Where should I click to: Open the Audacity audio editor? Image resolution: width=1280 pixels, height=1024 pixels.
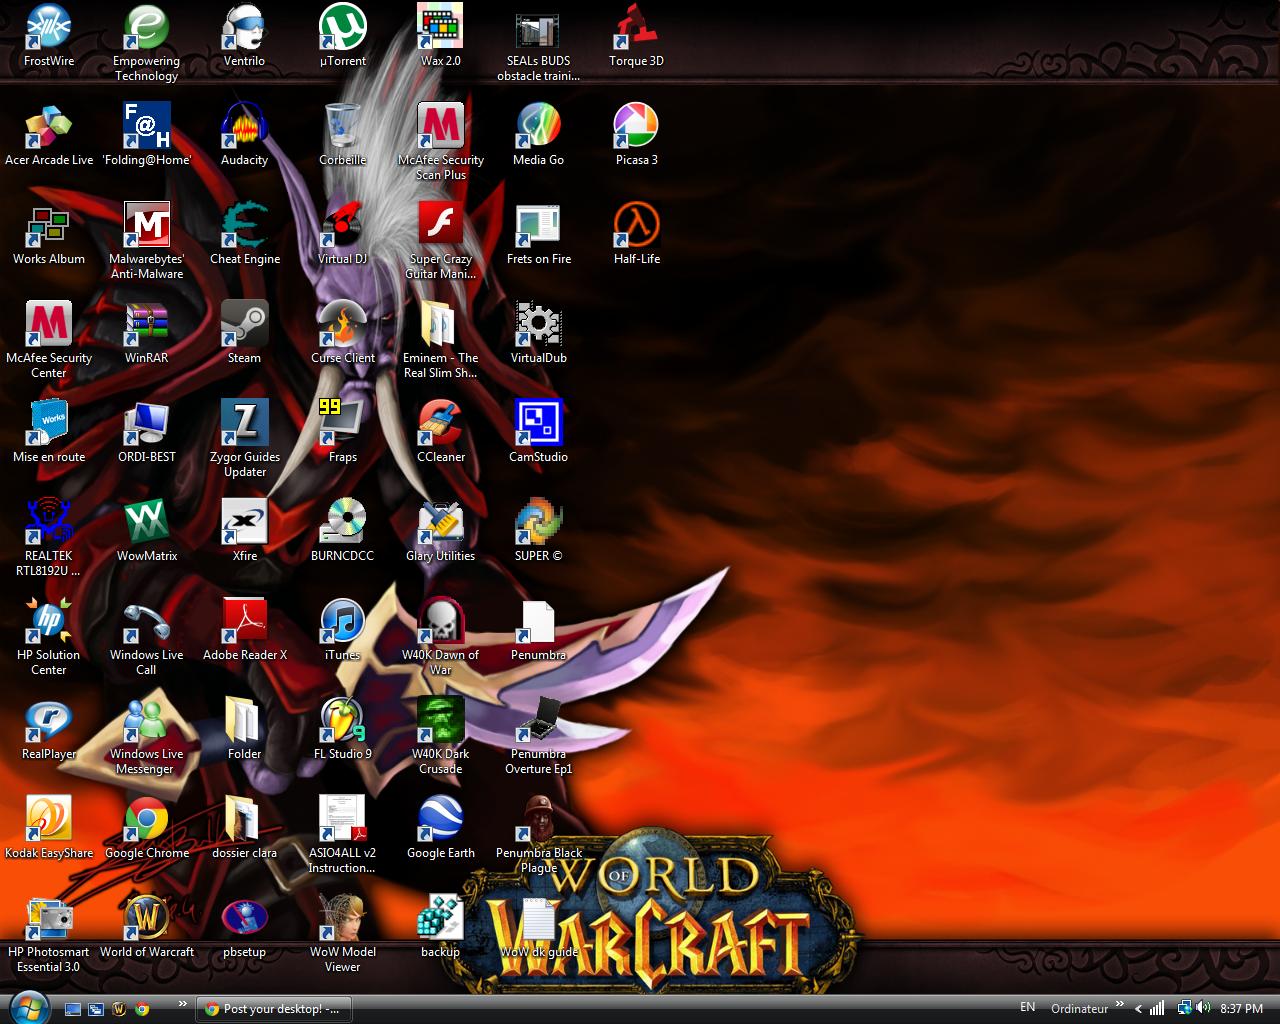click(x=243, y=125)
